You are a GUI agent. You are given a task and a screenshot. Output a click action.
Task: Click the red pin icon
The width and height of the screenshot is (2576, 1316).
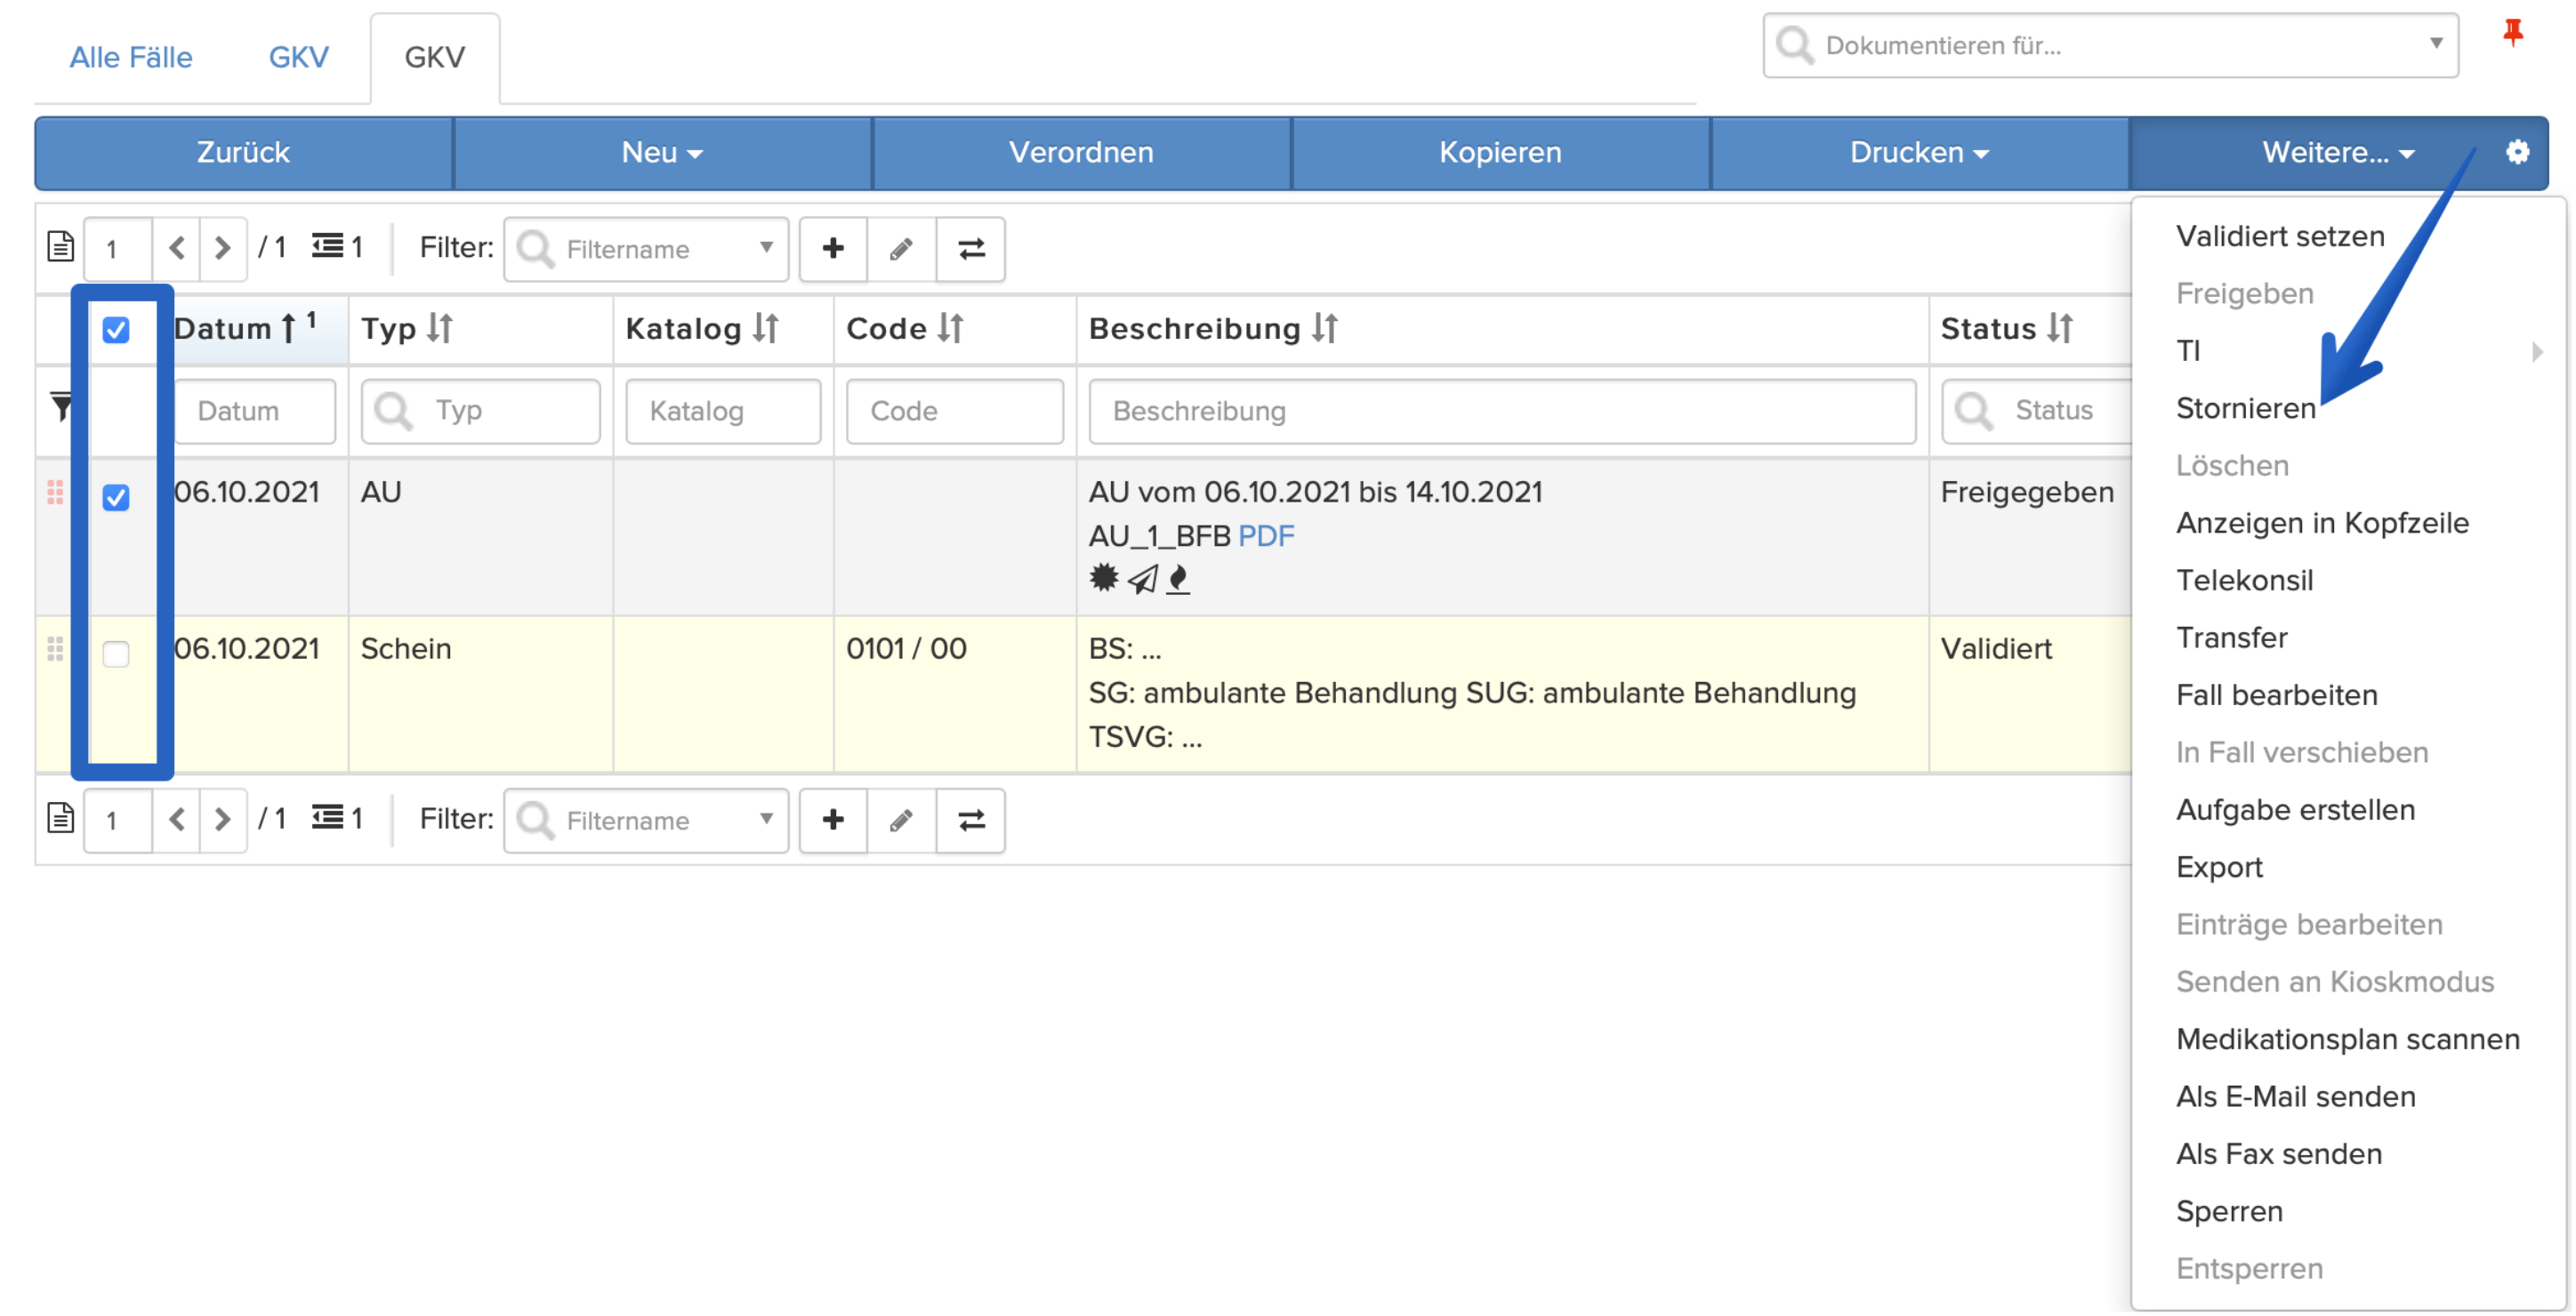pos(2512,34)
